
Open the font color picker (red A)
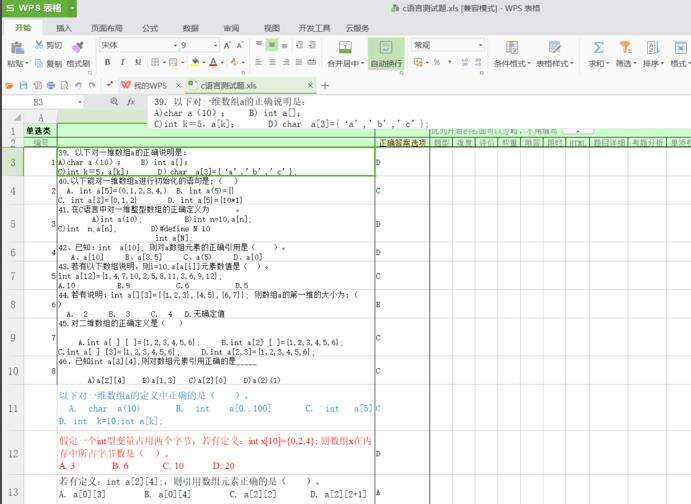coord(213,63)
